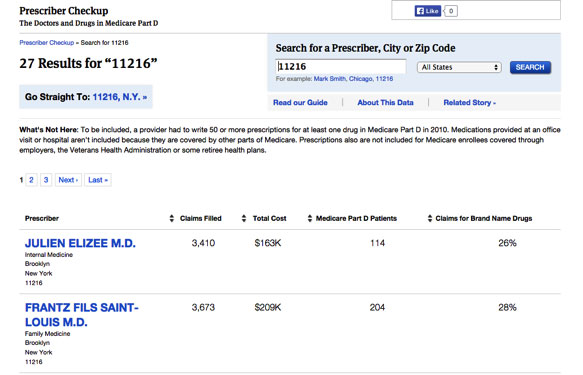Click the Facebook Like button
This screenshot has height=375, width=583.
point(428,11)
